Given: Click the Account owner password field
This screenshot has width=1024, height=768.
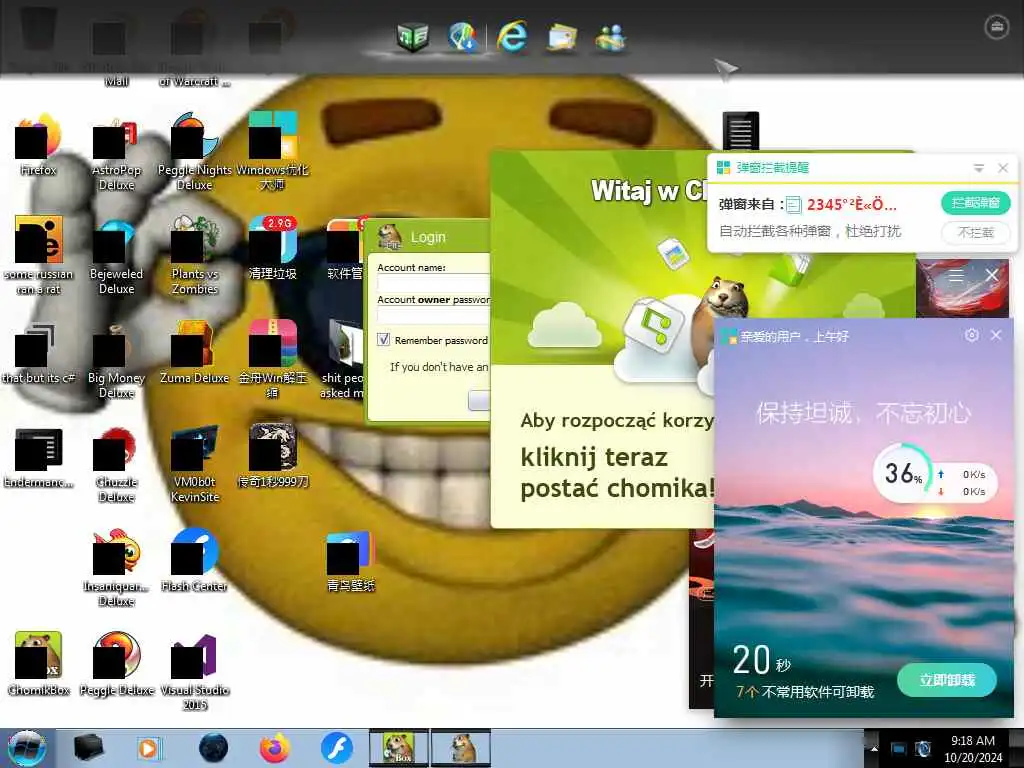Looking at the screenshot, I should [x=434, y=315].
